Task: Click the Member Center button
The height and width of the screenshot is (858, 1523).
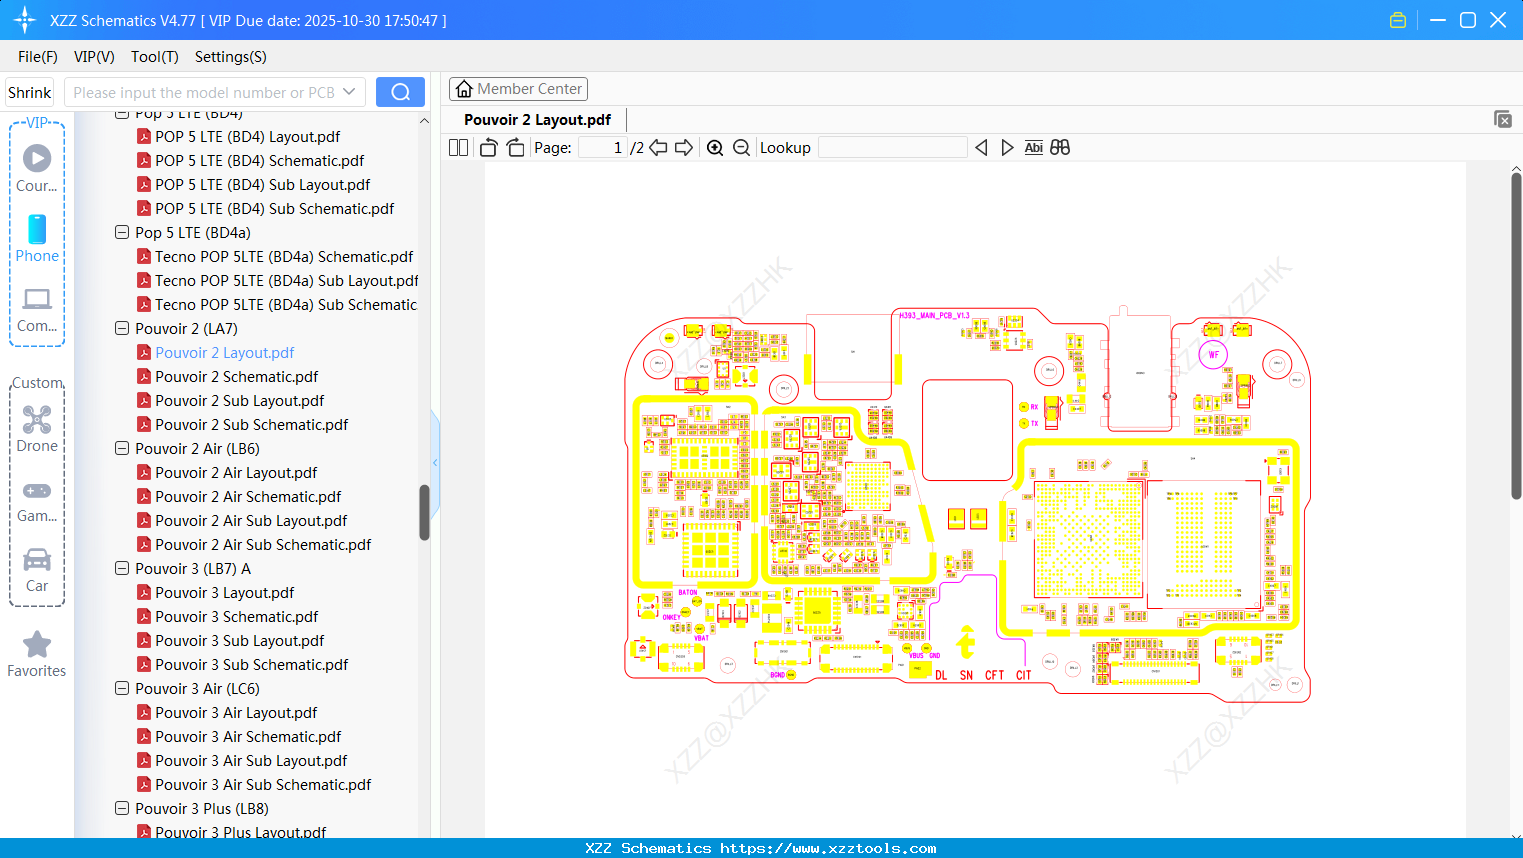Action: (x=518, y=88)
